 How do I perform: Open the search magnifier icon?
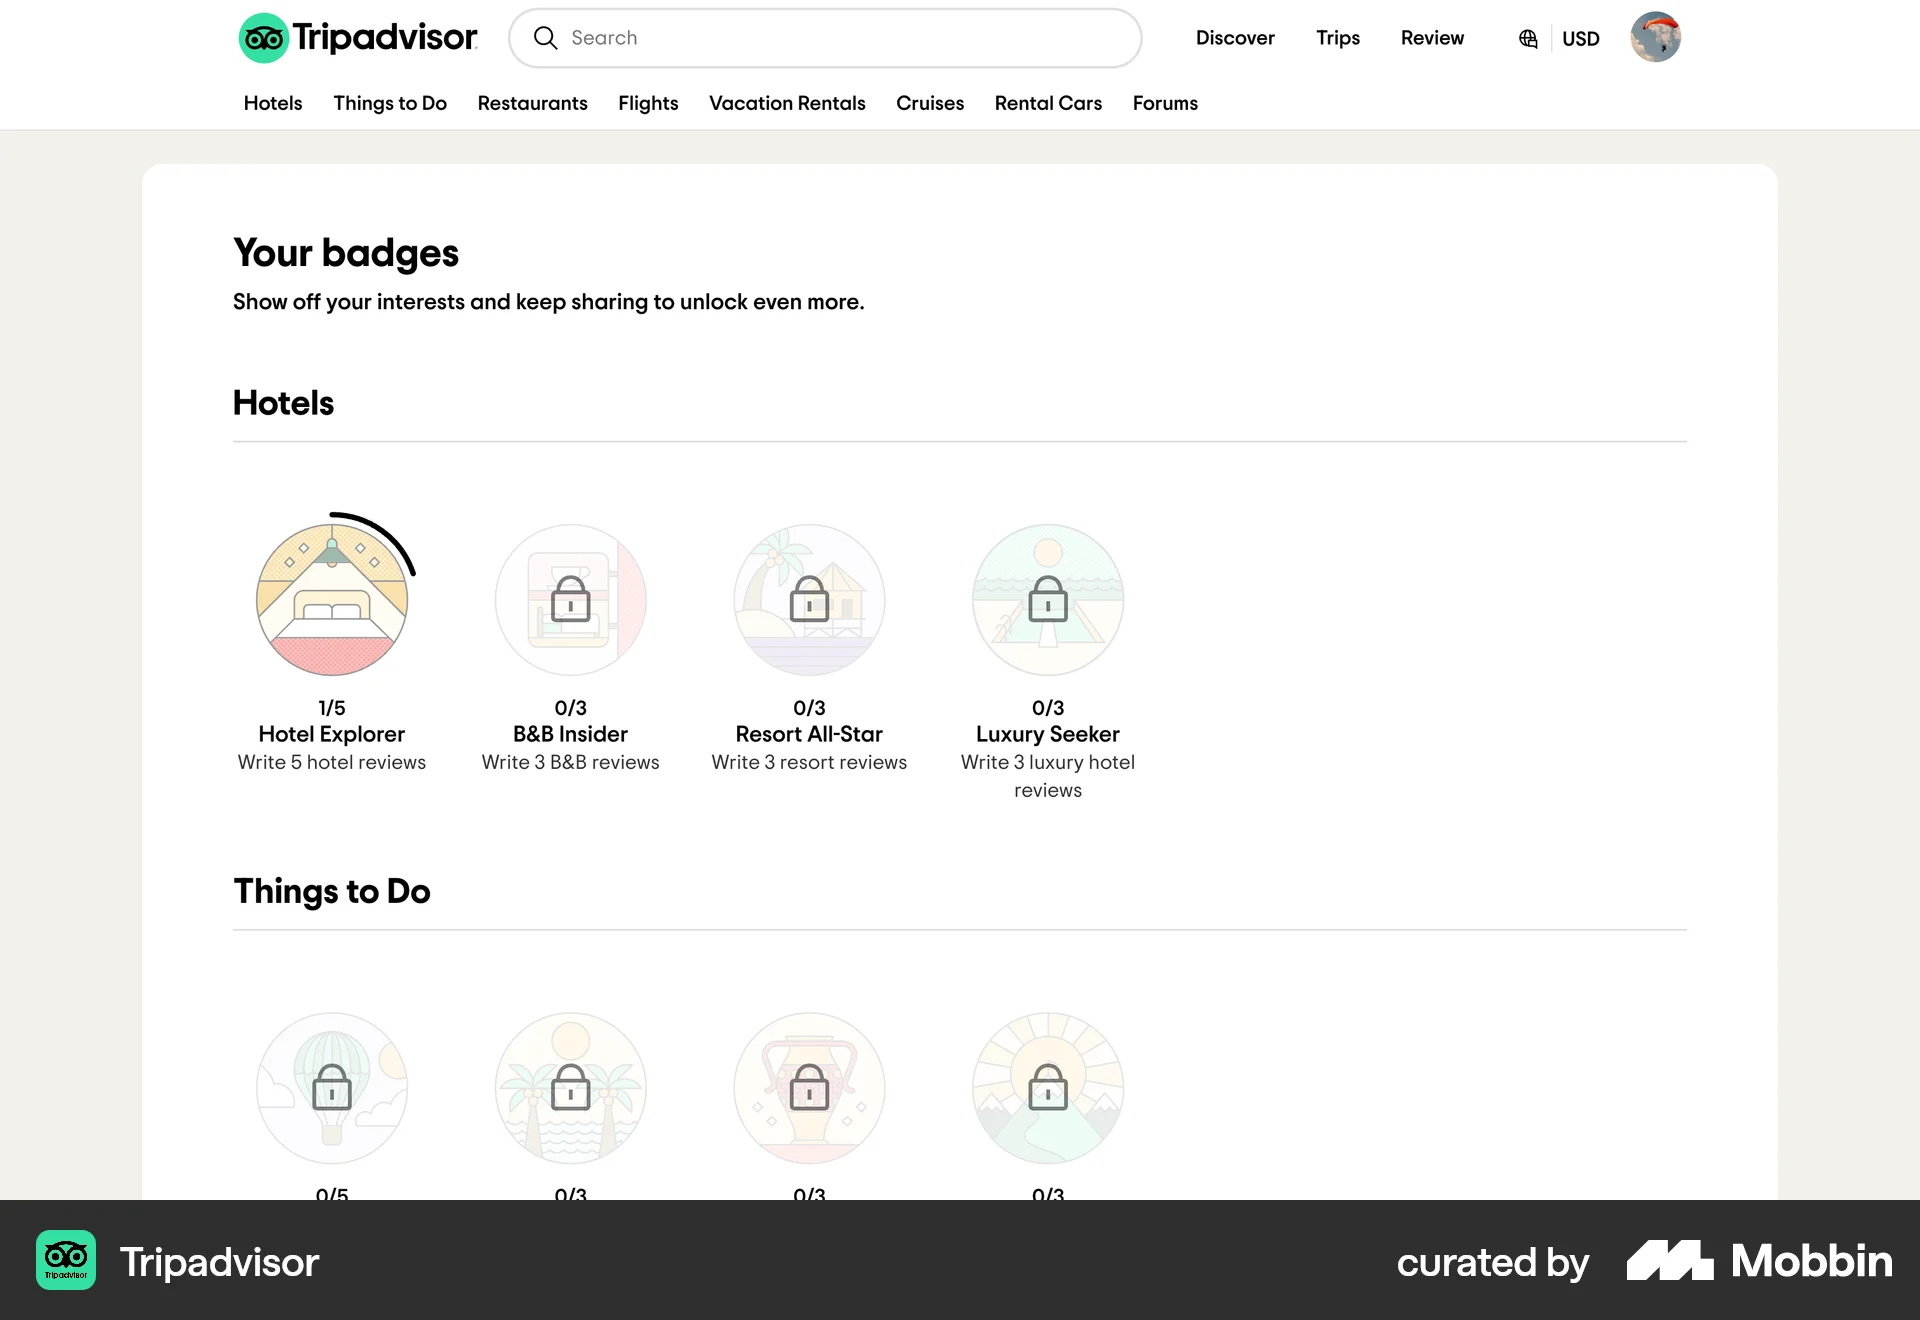546,37
